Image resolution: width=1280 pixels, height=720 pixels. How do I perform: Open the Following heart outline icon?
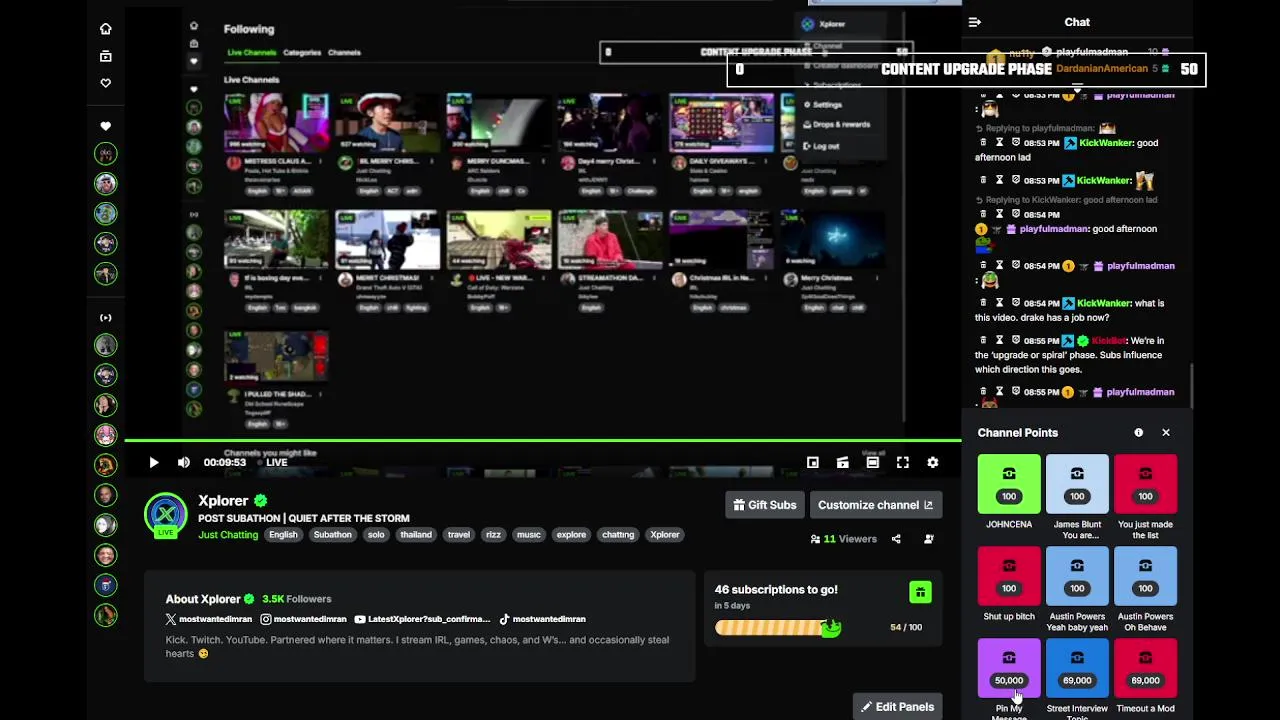point(106,84)
